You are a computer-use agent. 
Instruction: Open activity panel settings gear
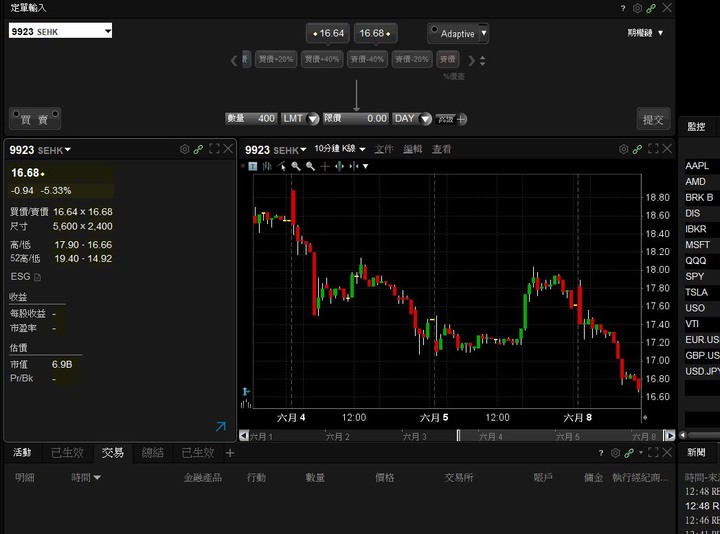[x=616, y=453]
